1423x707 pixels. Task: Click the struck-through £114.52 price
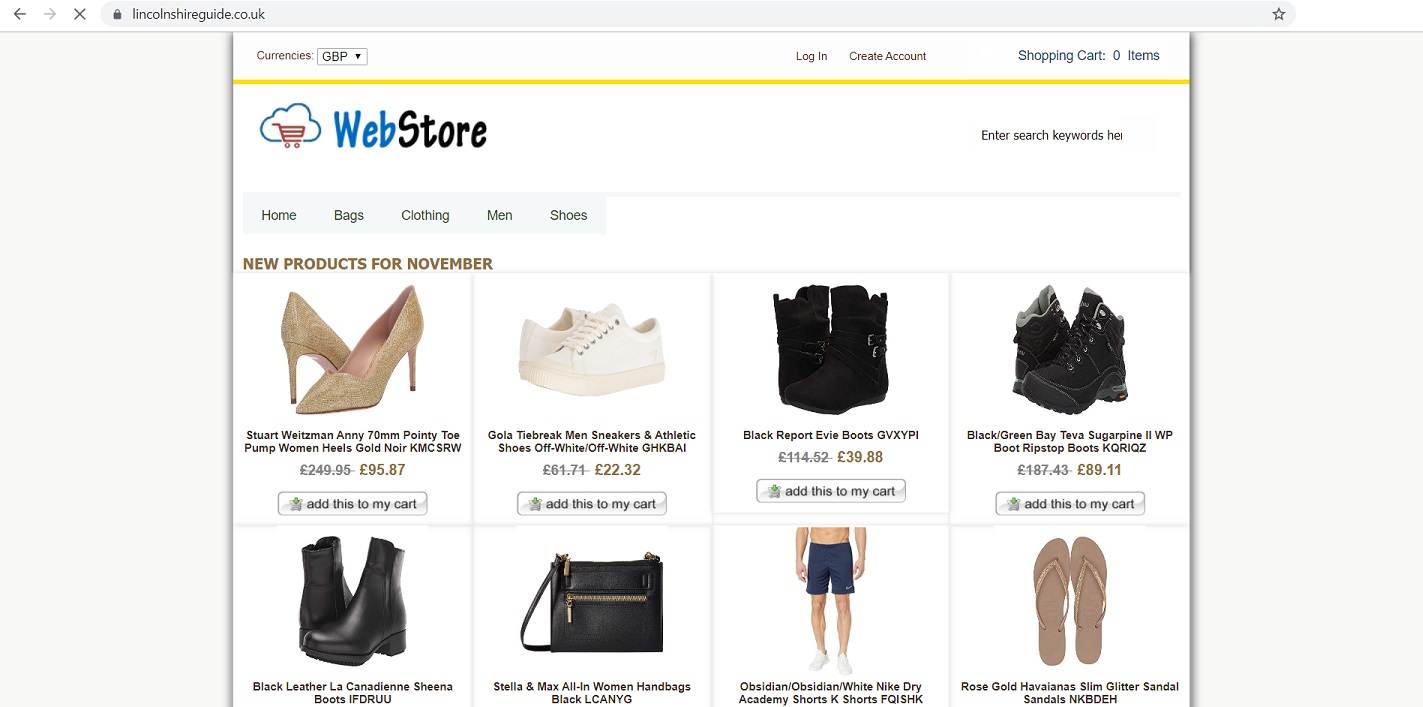point(804,457)
